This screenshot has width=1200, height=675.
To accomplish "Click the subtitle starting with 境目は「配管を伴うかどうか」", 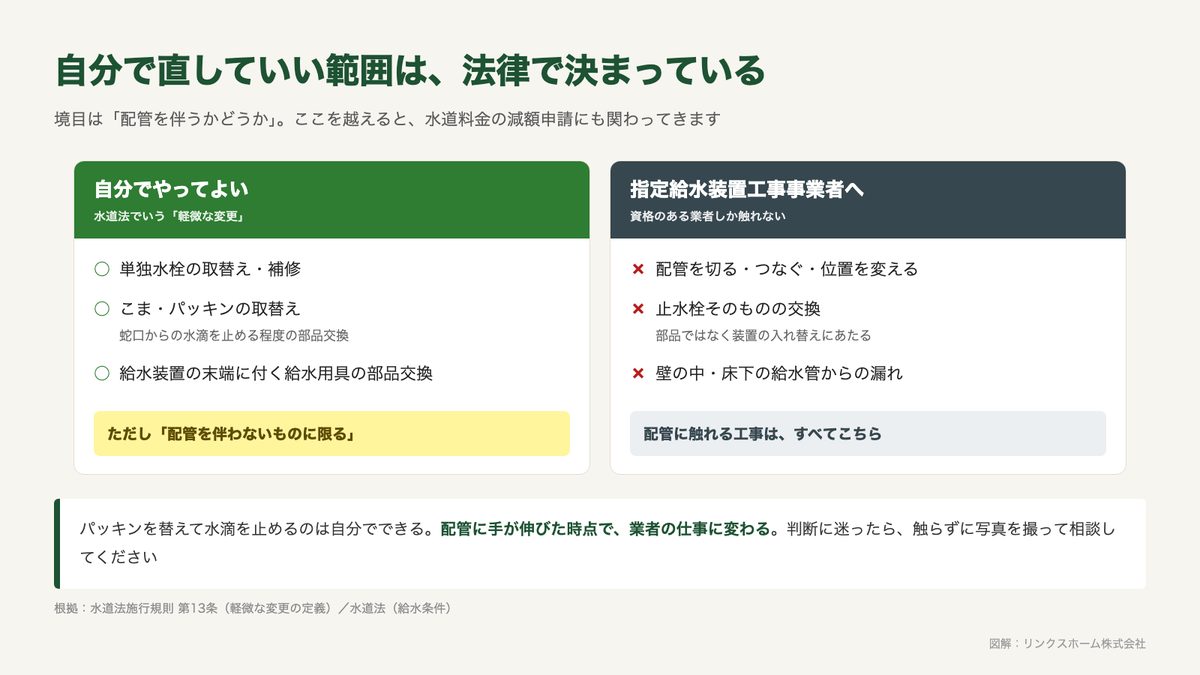I will pyautogui.click(x=388, y=119).
